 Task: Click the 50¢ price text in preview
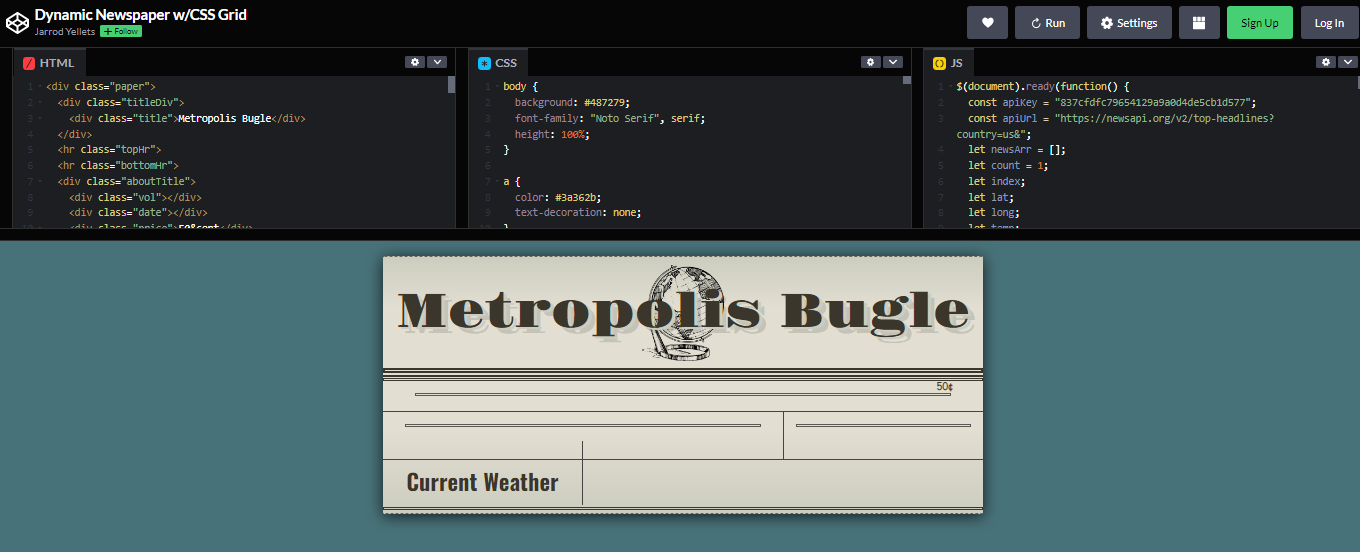944,387
